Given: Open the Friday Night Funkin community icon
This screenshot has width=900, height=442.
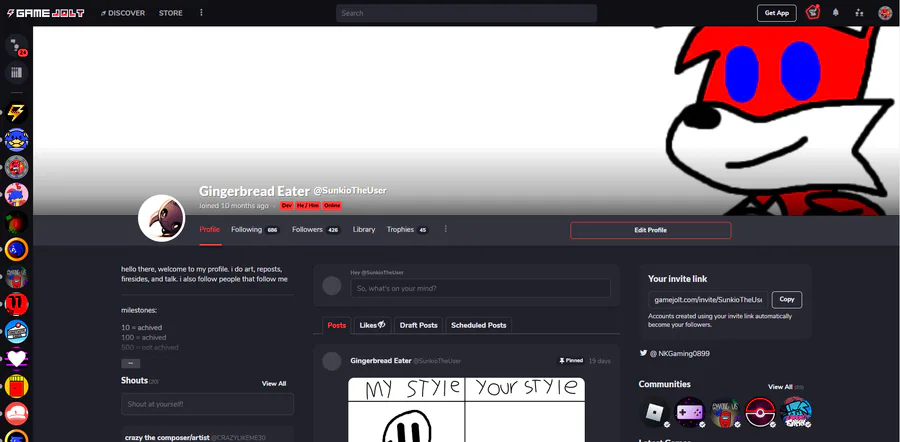Looking at the screenshot, I should (x=796, y=412).
